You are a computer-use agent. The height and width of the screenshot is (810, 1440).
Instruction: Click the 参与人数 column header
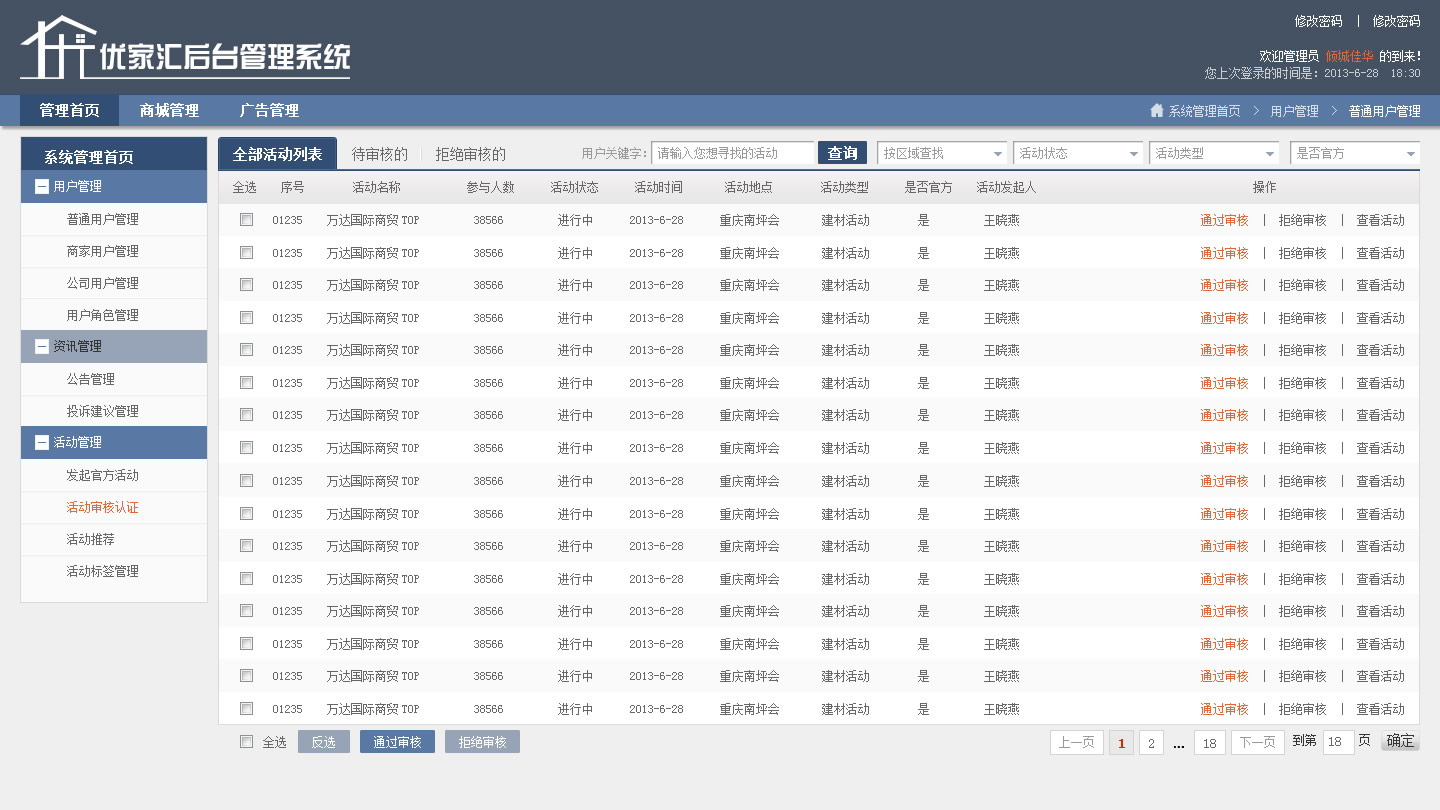(x=490, y=187)
